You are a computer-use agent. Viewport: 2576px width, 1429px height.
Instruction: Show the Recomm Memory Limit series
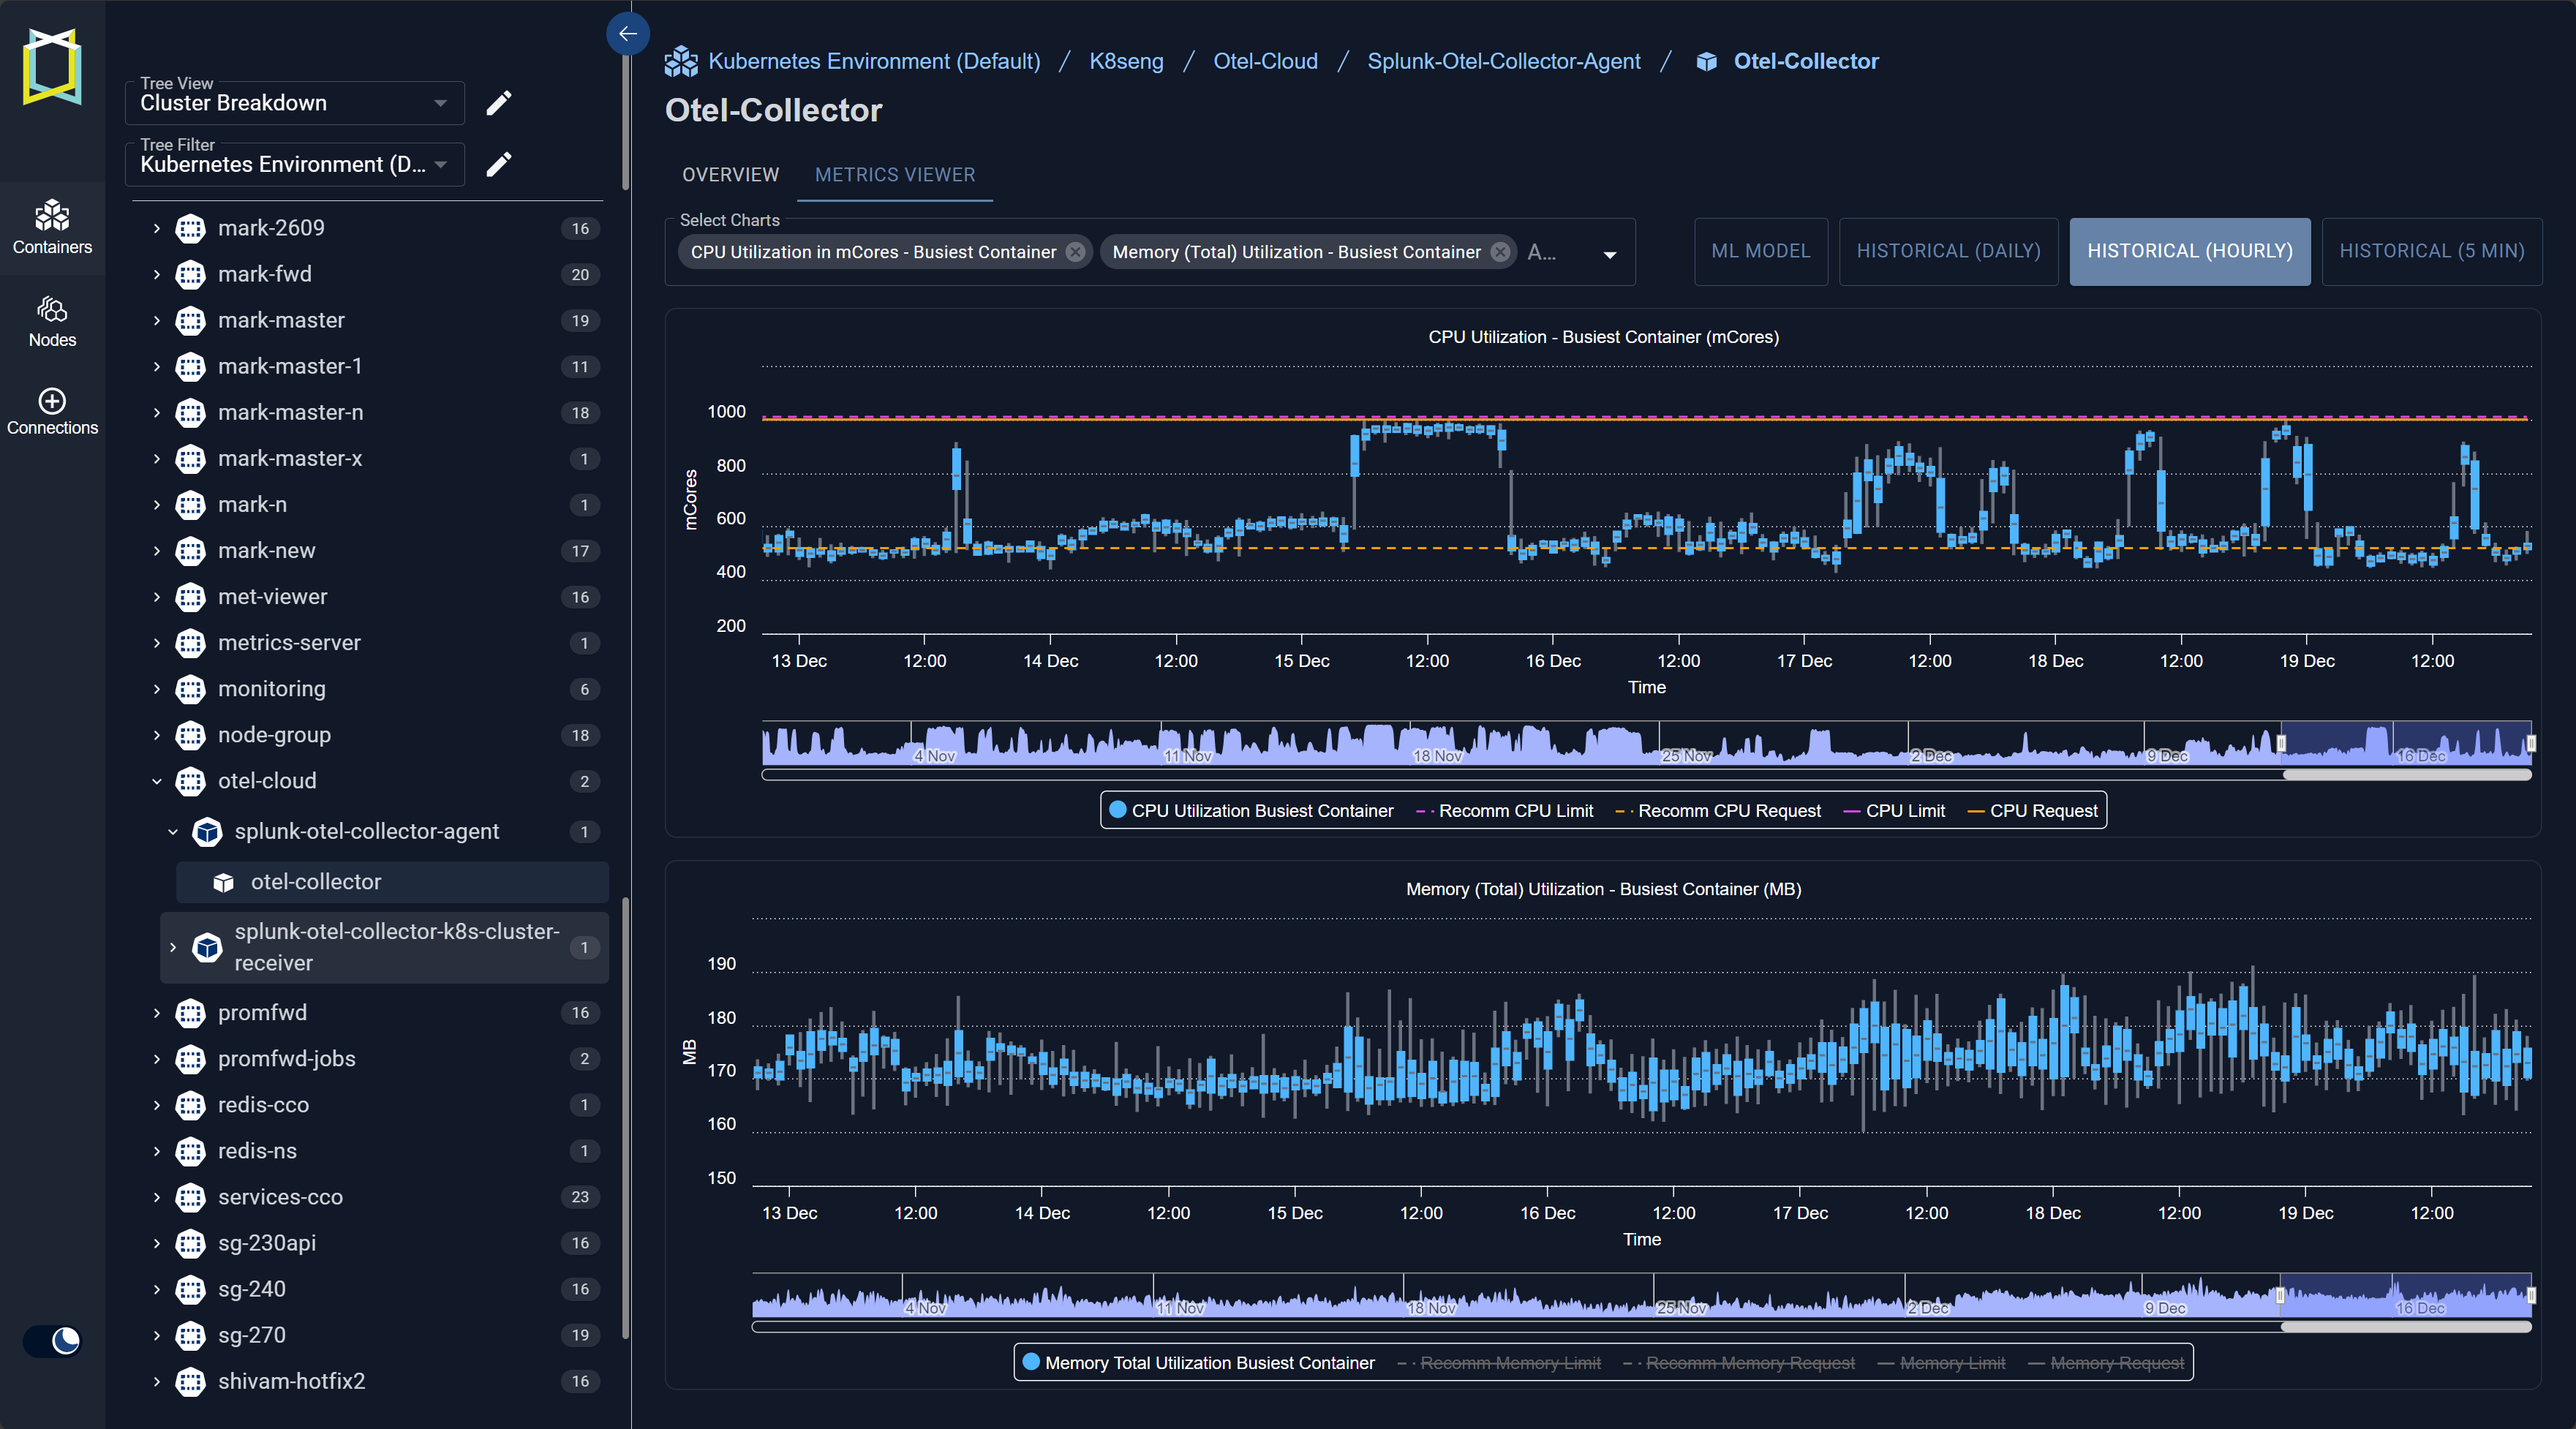pos(1499,1363)
